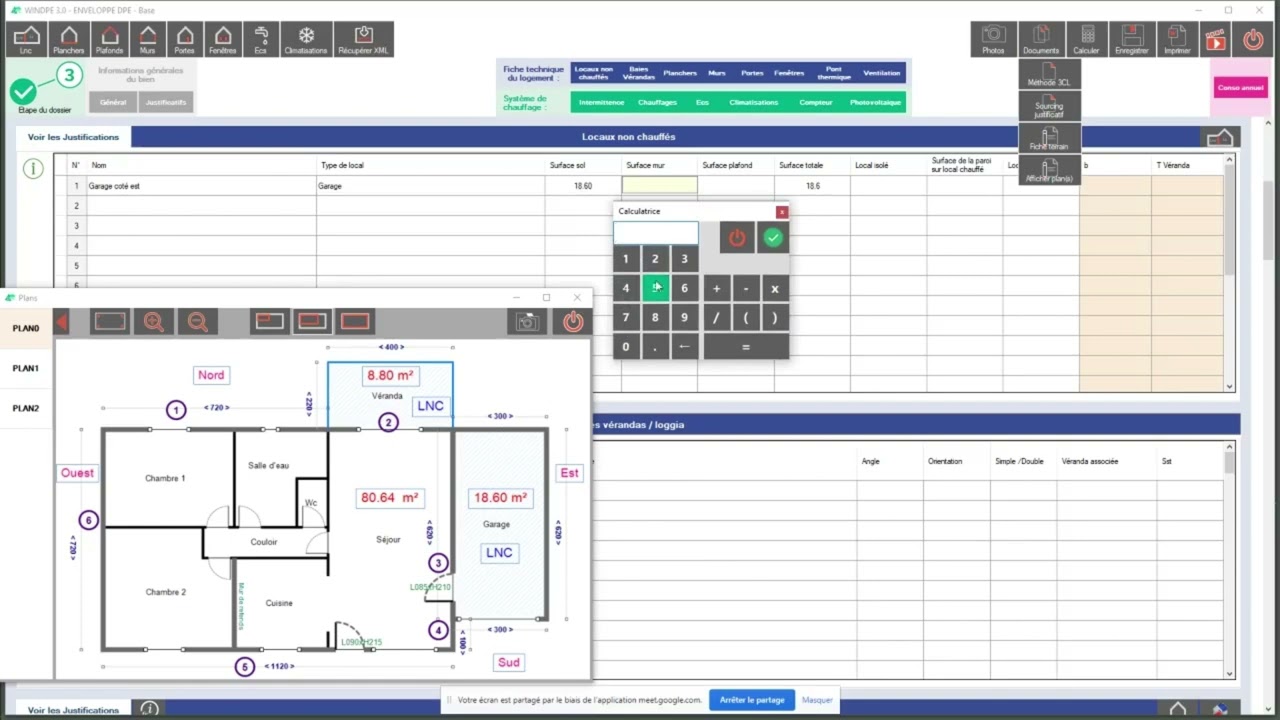
Task: Select Sourcing justificatif in Documents menu
Action: tap(1049, 106)
